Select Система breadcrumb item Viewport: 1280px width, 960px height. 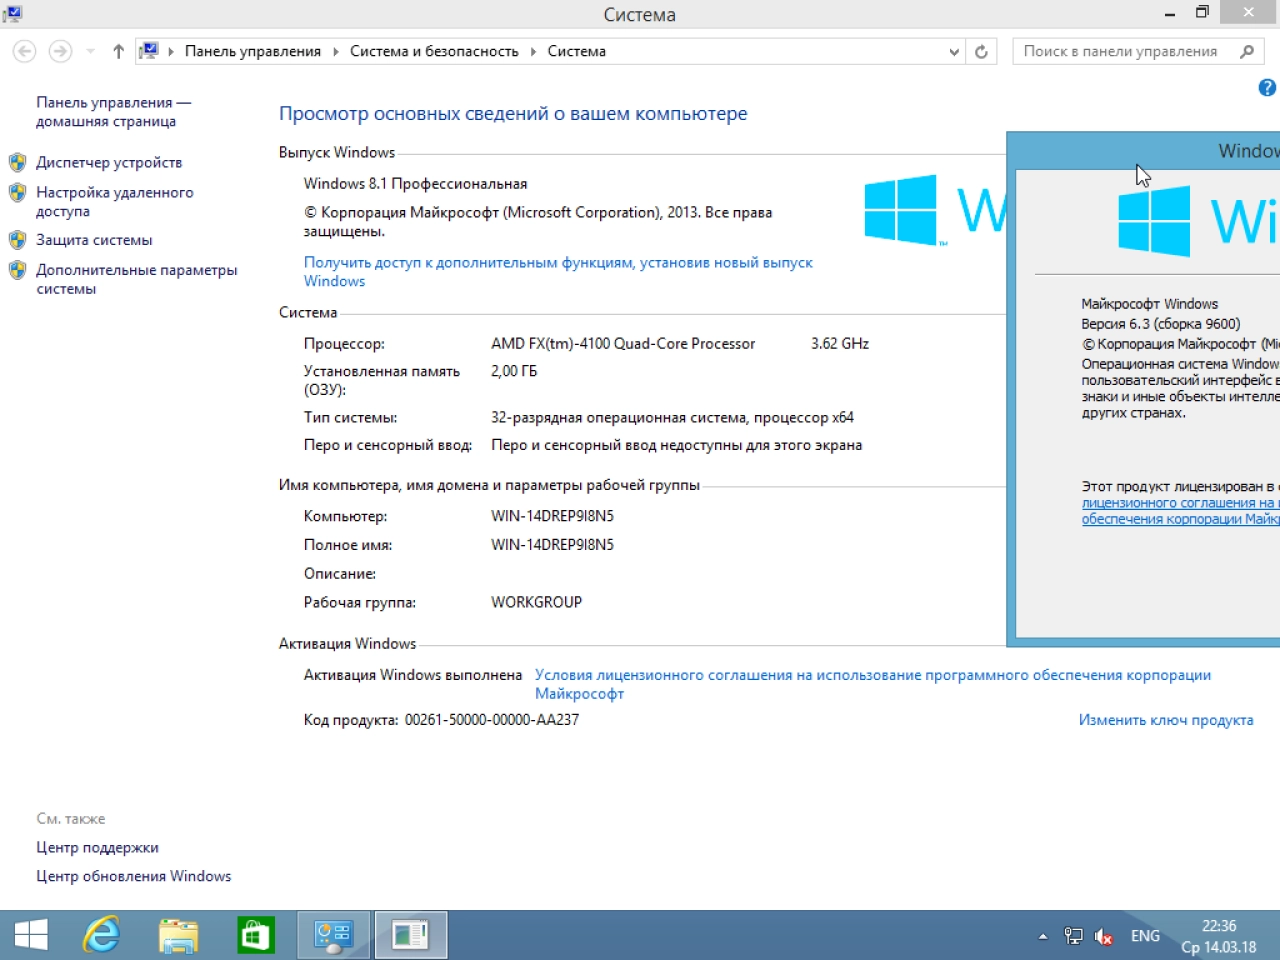pos(577,51)
